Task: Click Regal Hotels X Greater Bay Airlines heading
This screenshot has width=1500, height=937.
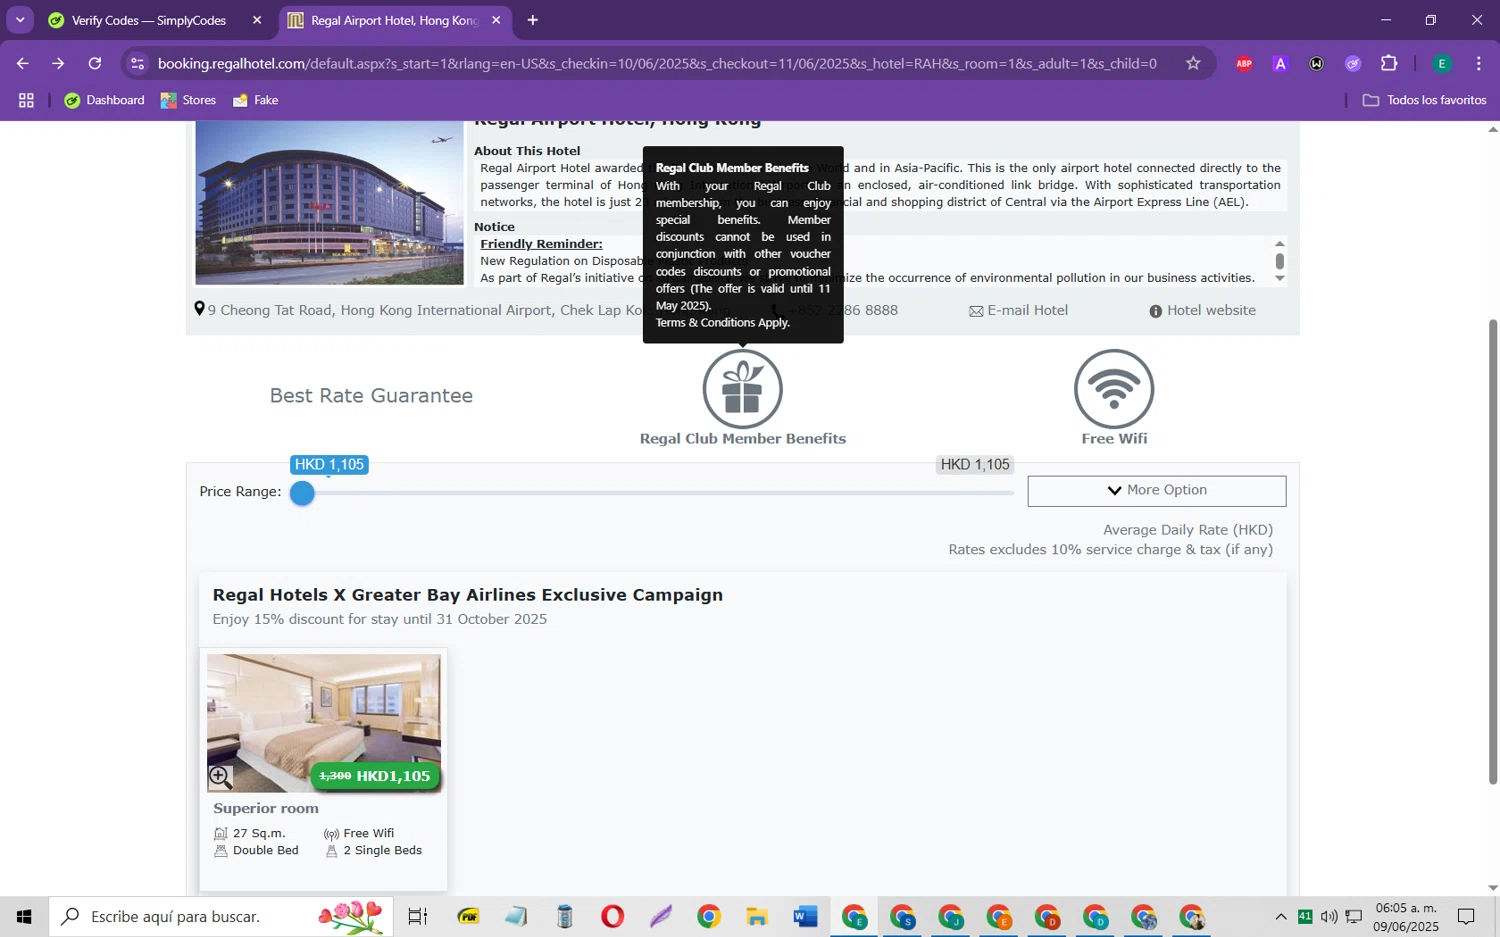Action: click(x=467, y=595)
